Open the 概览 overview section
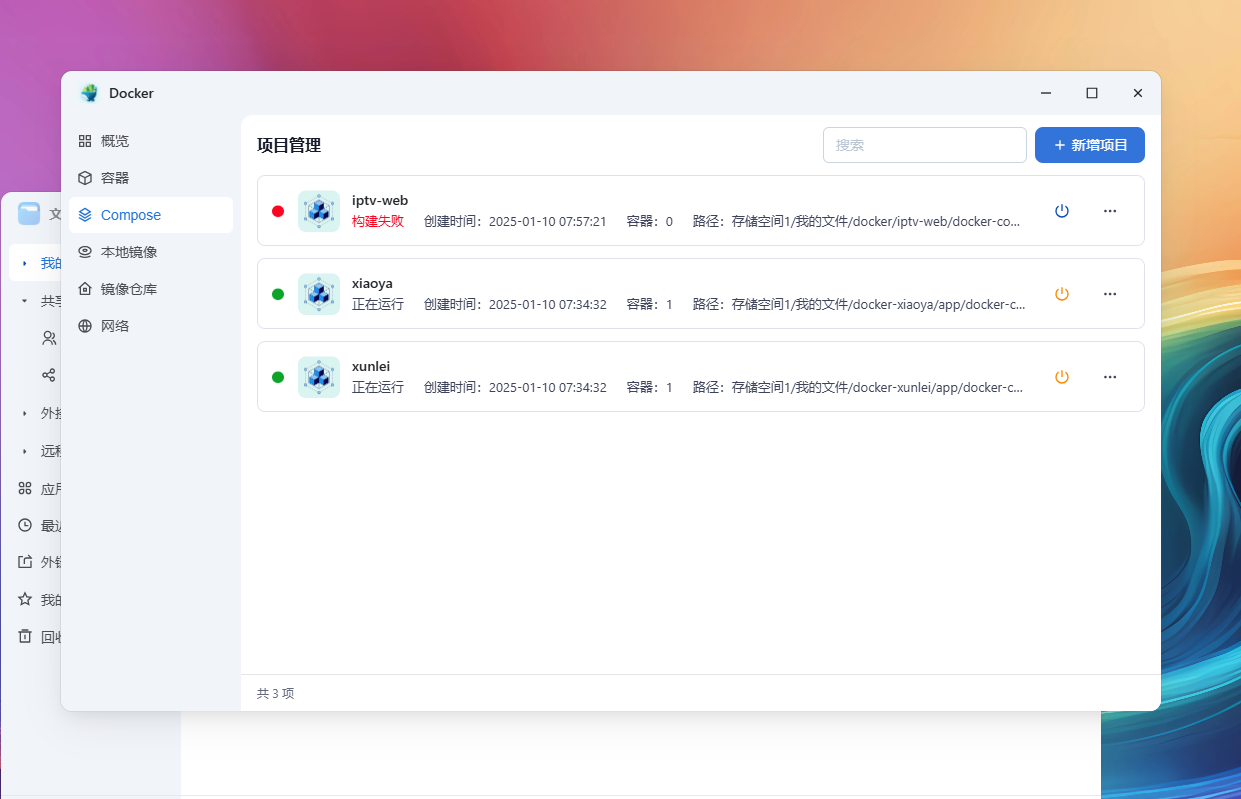Image resolution: width=1241 pixels, height=799 pixels. click(x=150, y=141)
